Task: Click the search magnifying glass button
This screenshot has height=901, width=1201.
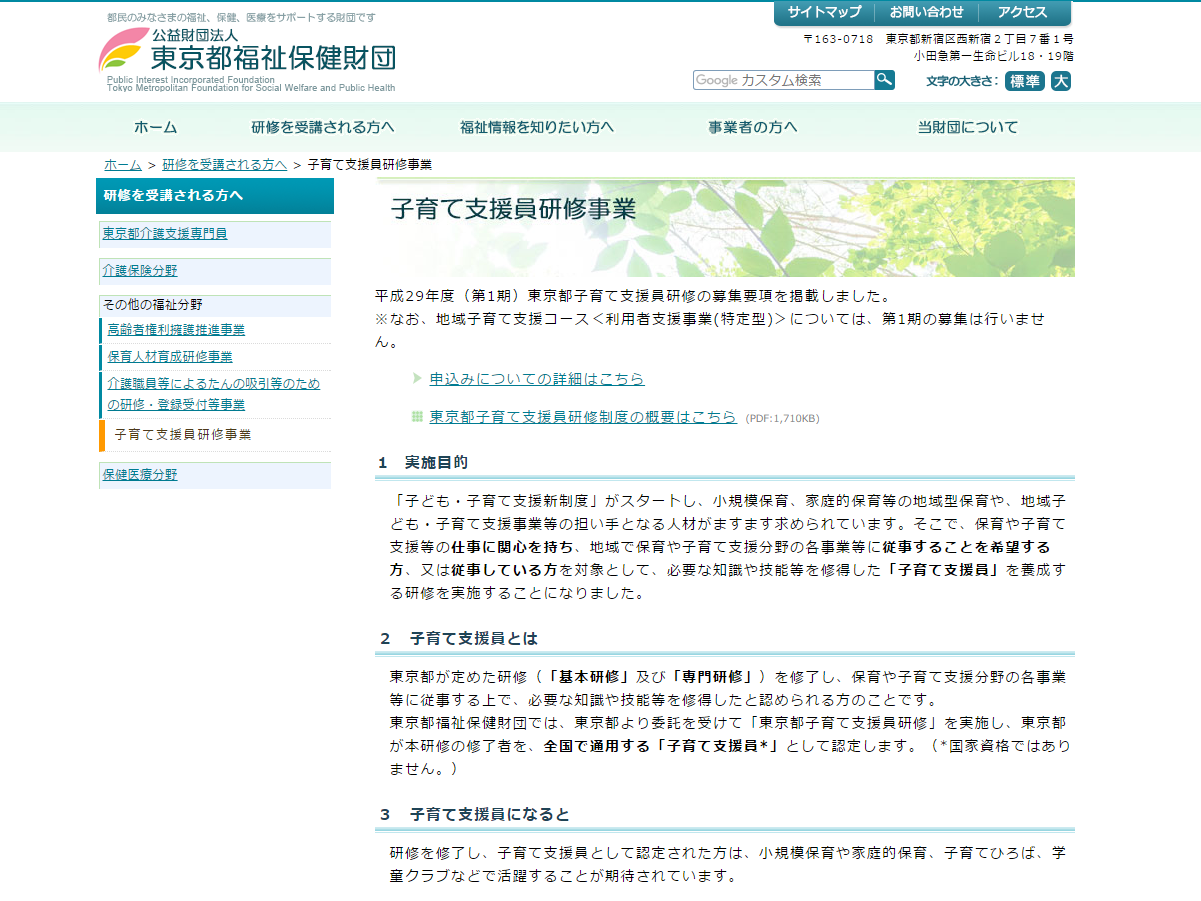Action: tap(884, 80)
